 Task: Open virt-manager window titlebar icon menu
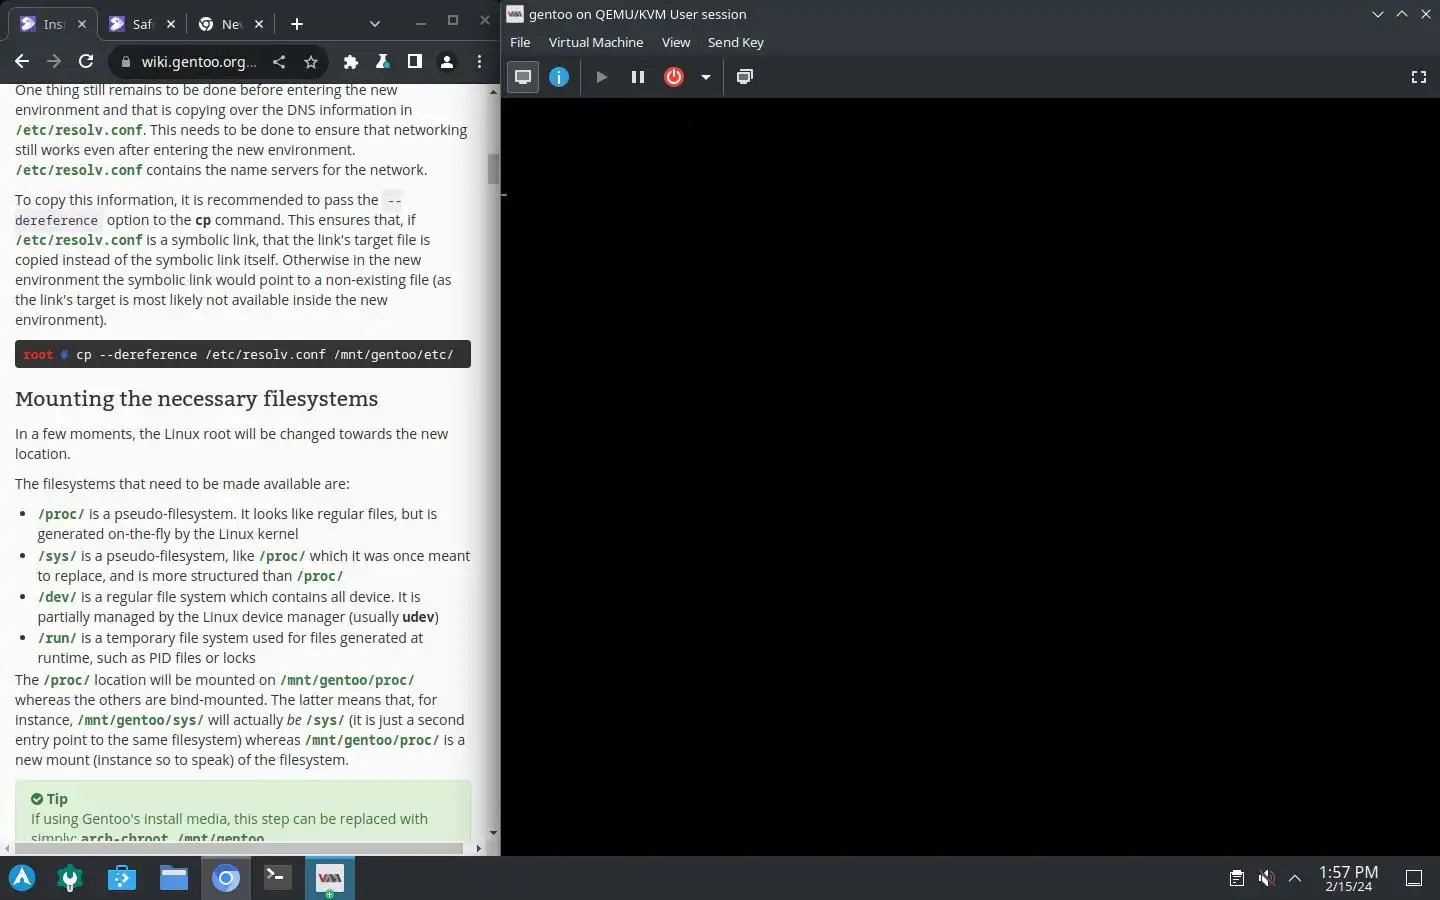(515, 14)
